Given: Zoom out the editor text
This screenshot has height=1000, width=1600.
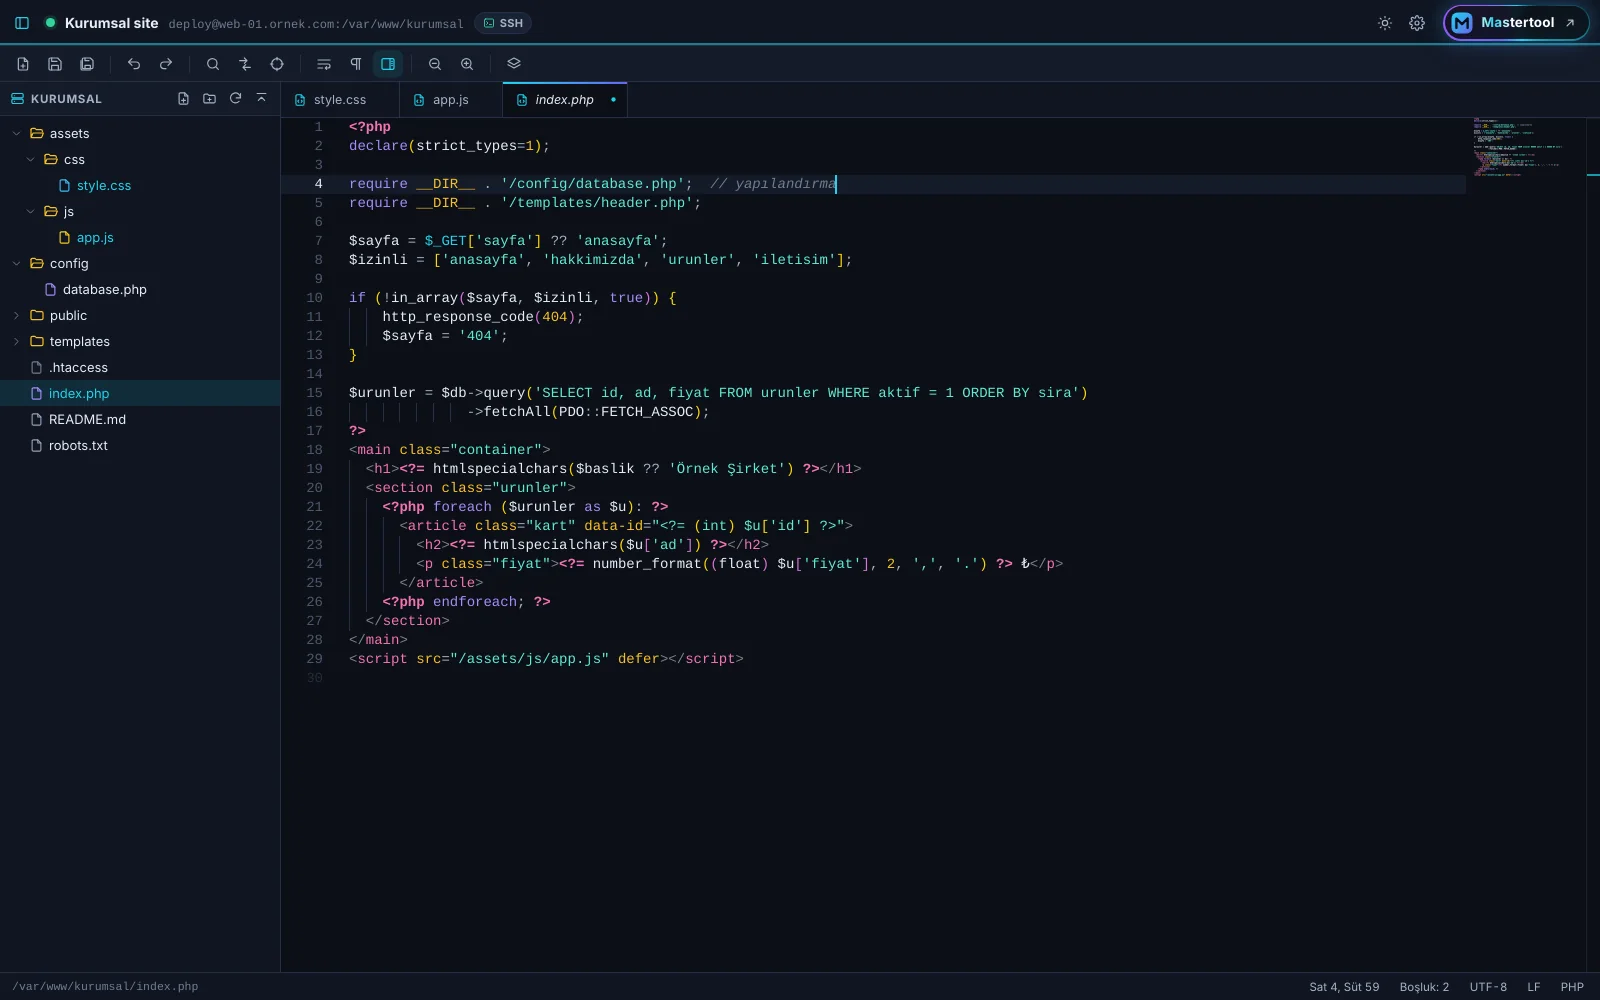Looking at the screenshot, I should pyautogui.click(x=435, y=64).
